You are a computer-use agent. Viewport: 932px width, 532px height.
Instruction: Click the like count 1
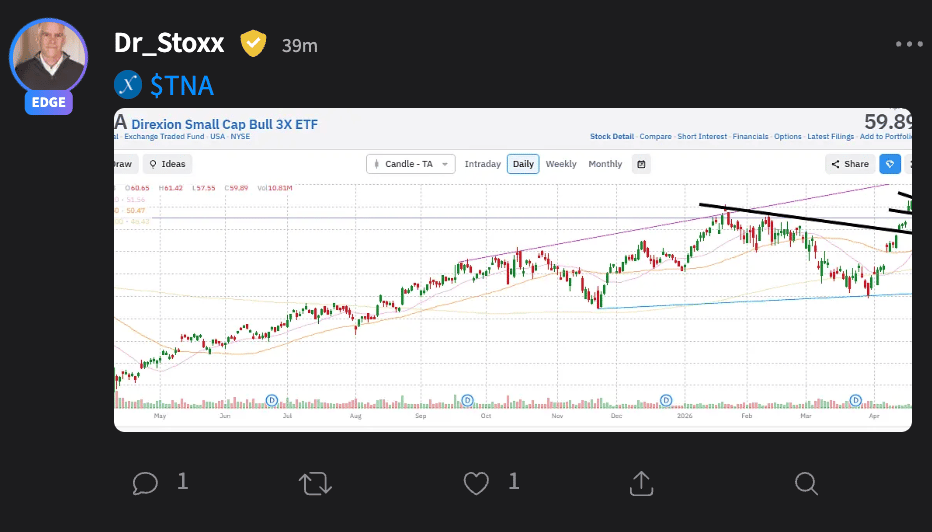[x=514, y=481]
